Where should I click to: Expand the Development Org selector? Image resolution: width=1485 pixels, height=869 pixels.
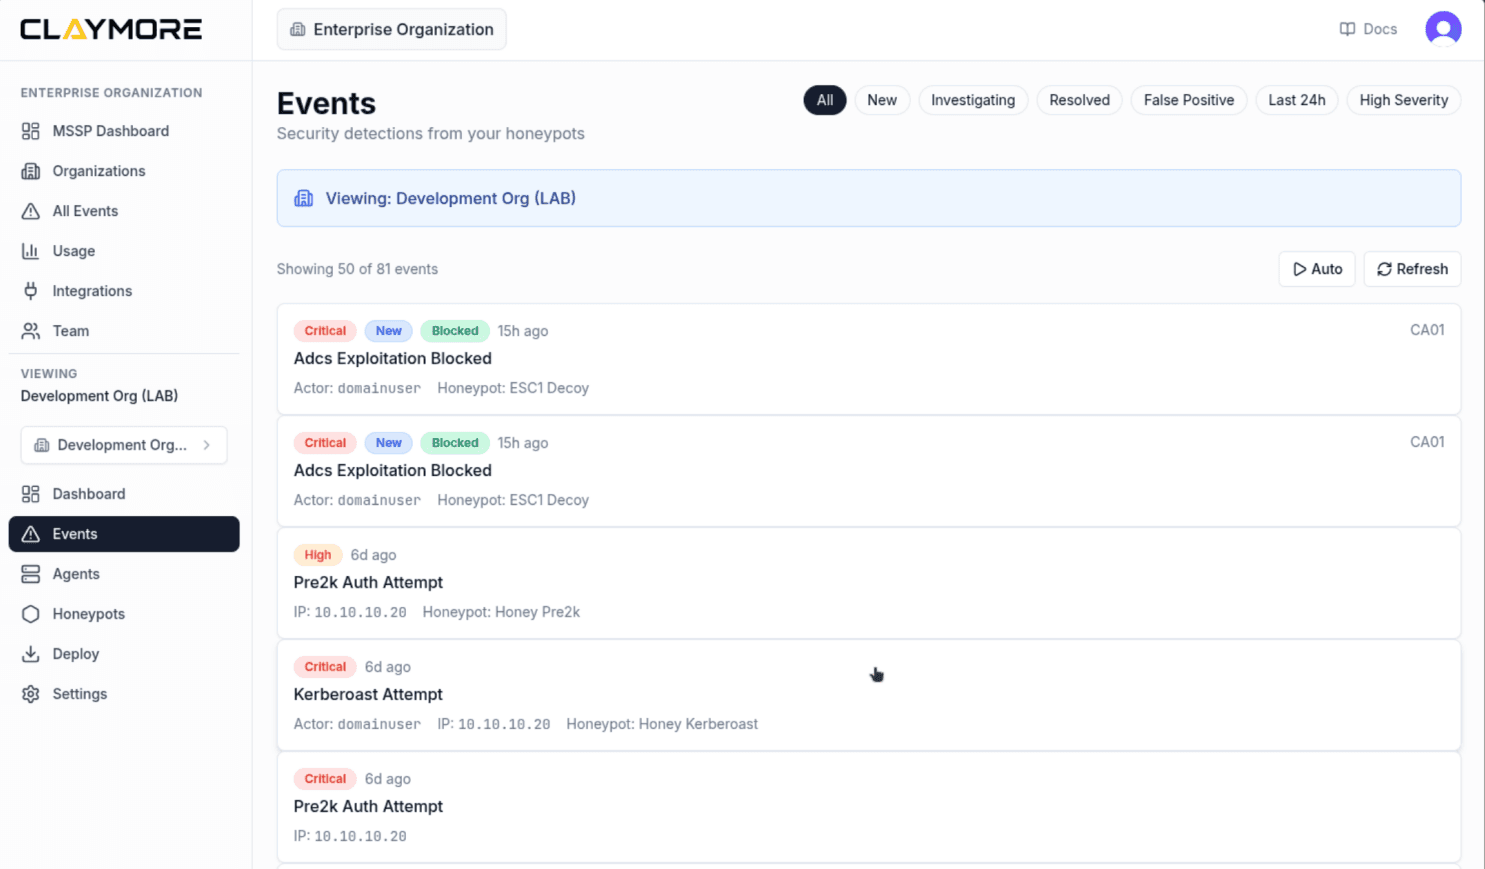pos(124,445)
